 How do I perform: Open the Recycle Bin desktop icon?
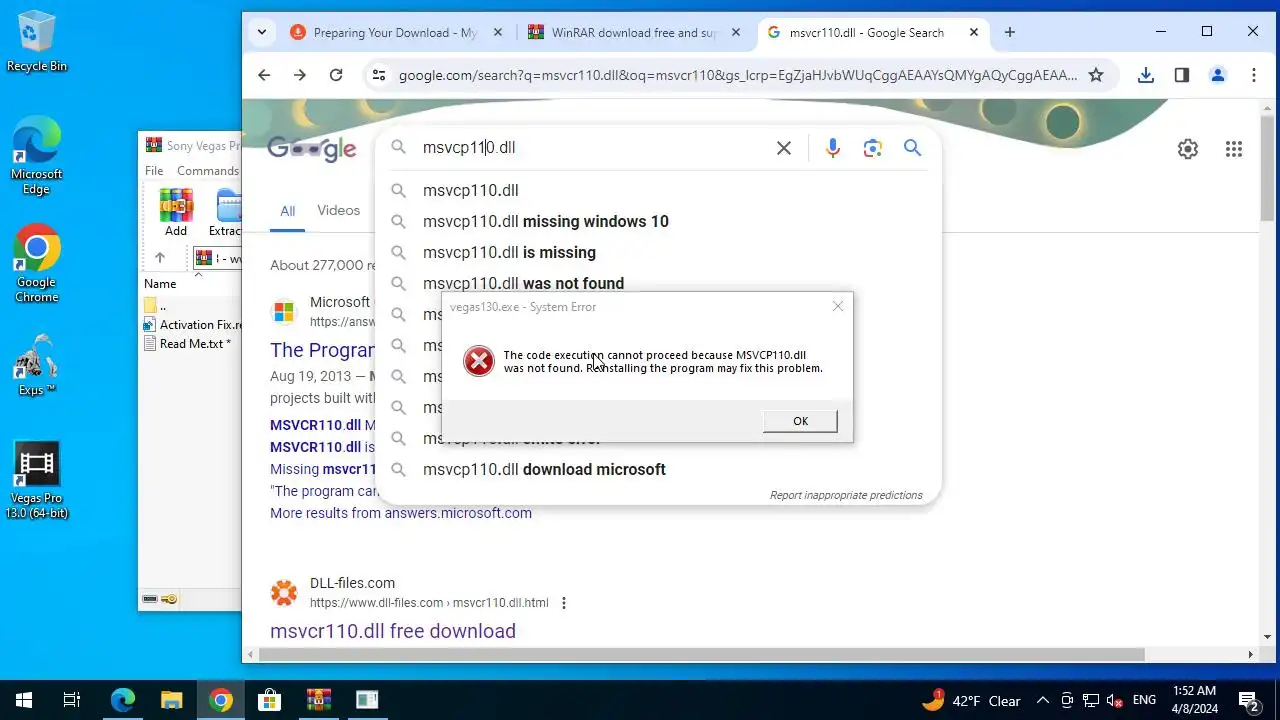click(x=37, y=42)
